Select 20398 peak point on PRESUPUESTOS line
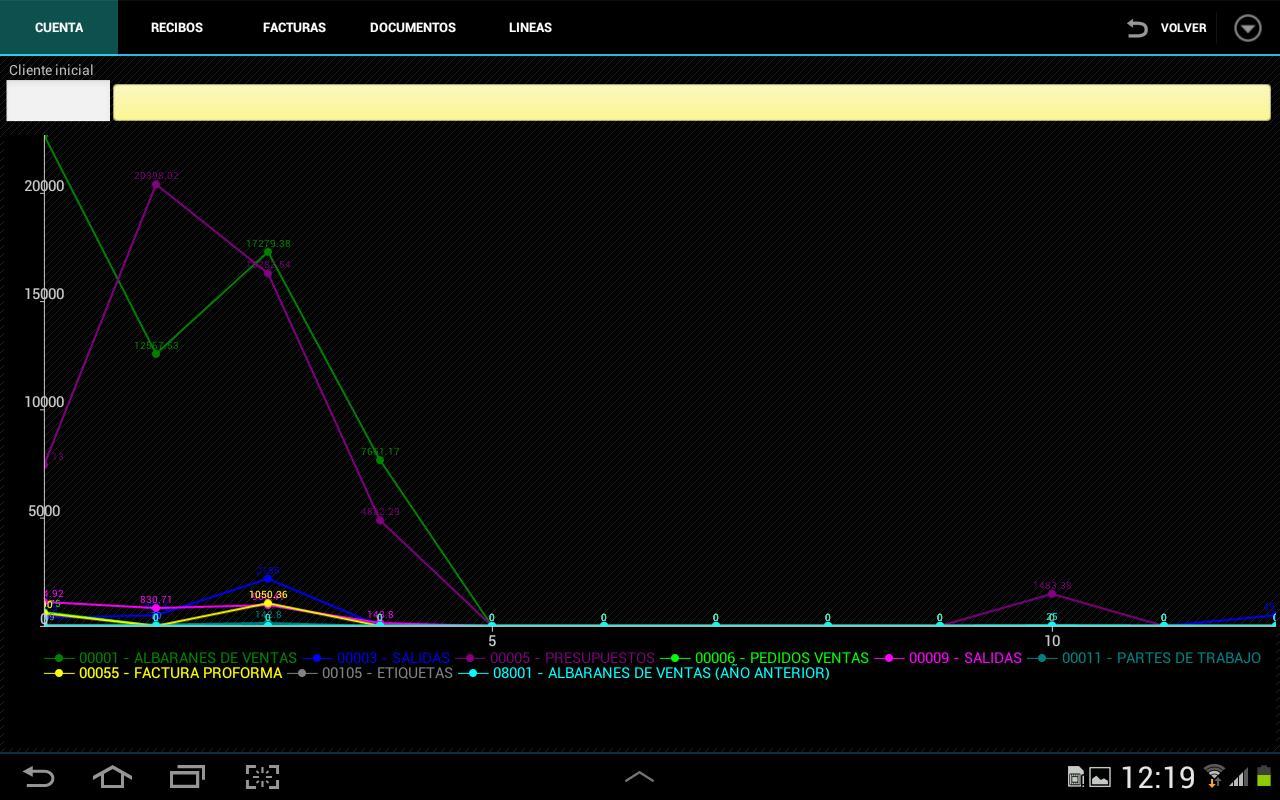1280x800 pixels. click(x=156, y=184)
